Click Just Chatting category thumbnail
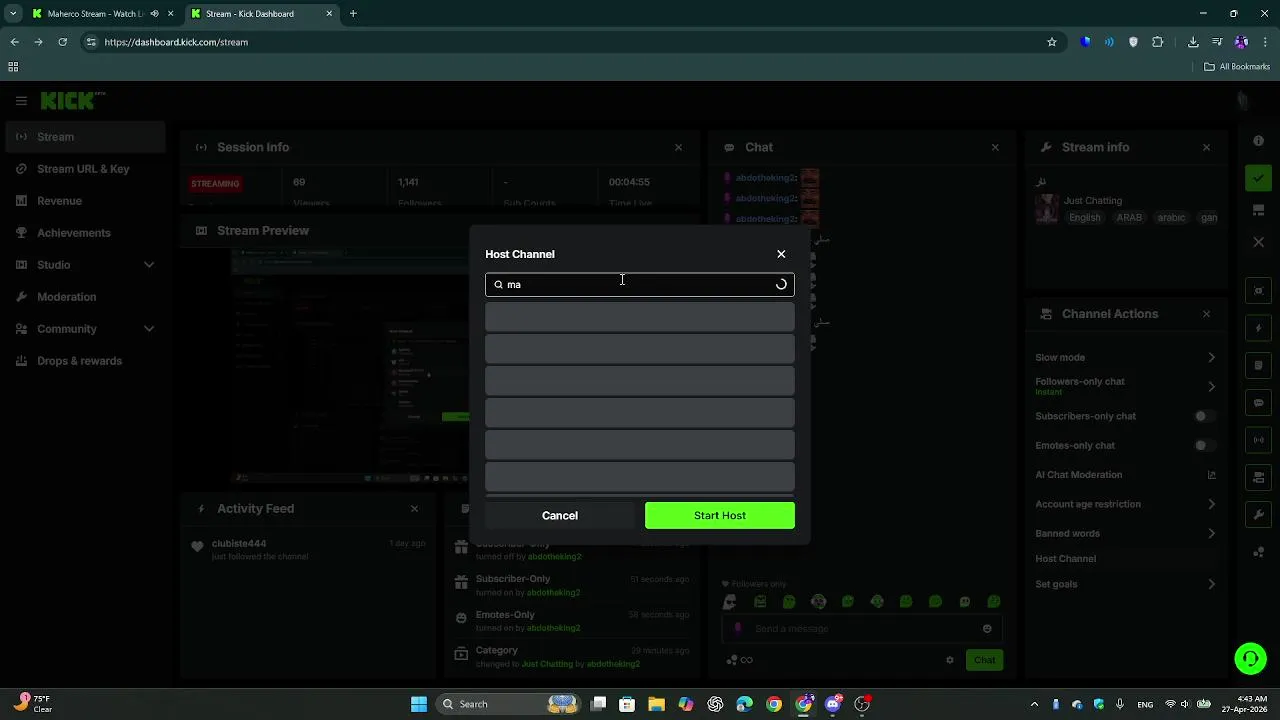The image size is (1280, 720). click(x=1047, y=208)
